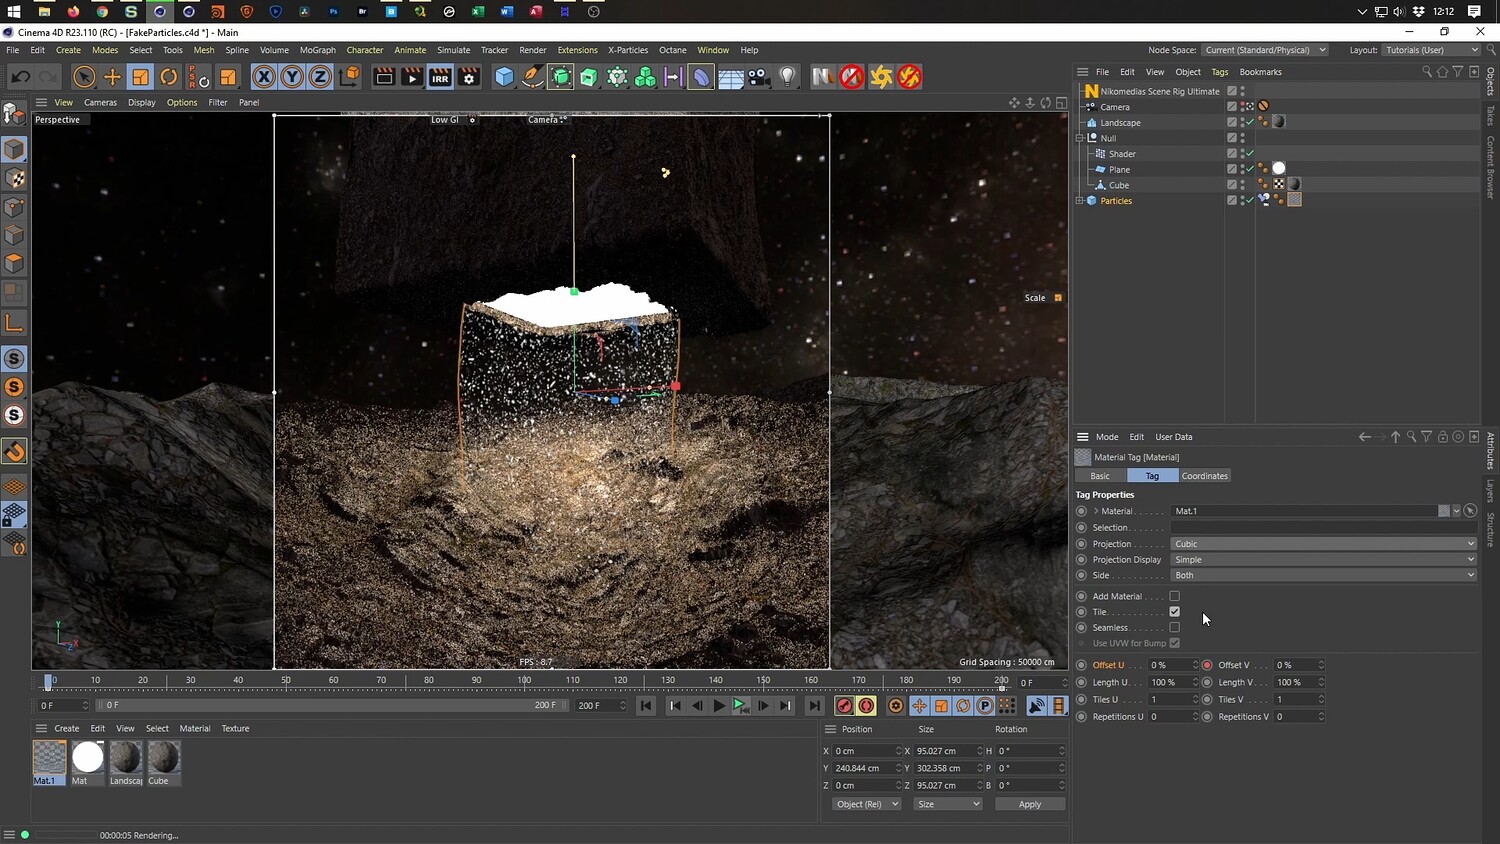This screenshot has width=1500, height=844.
Task: Add a Light object from toolbar
Action: pyautogui.click(x=788, y=77)
